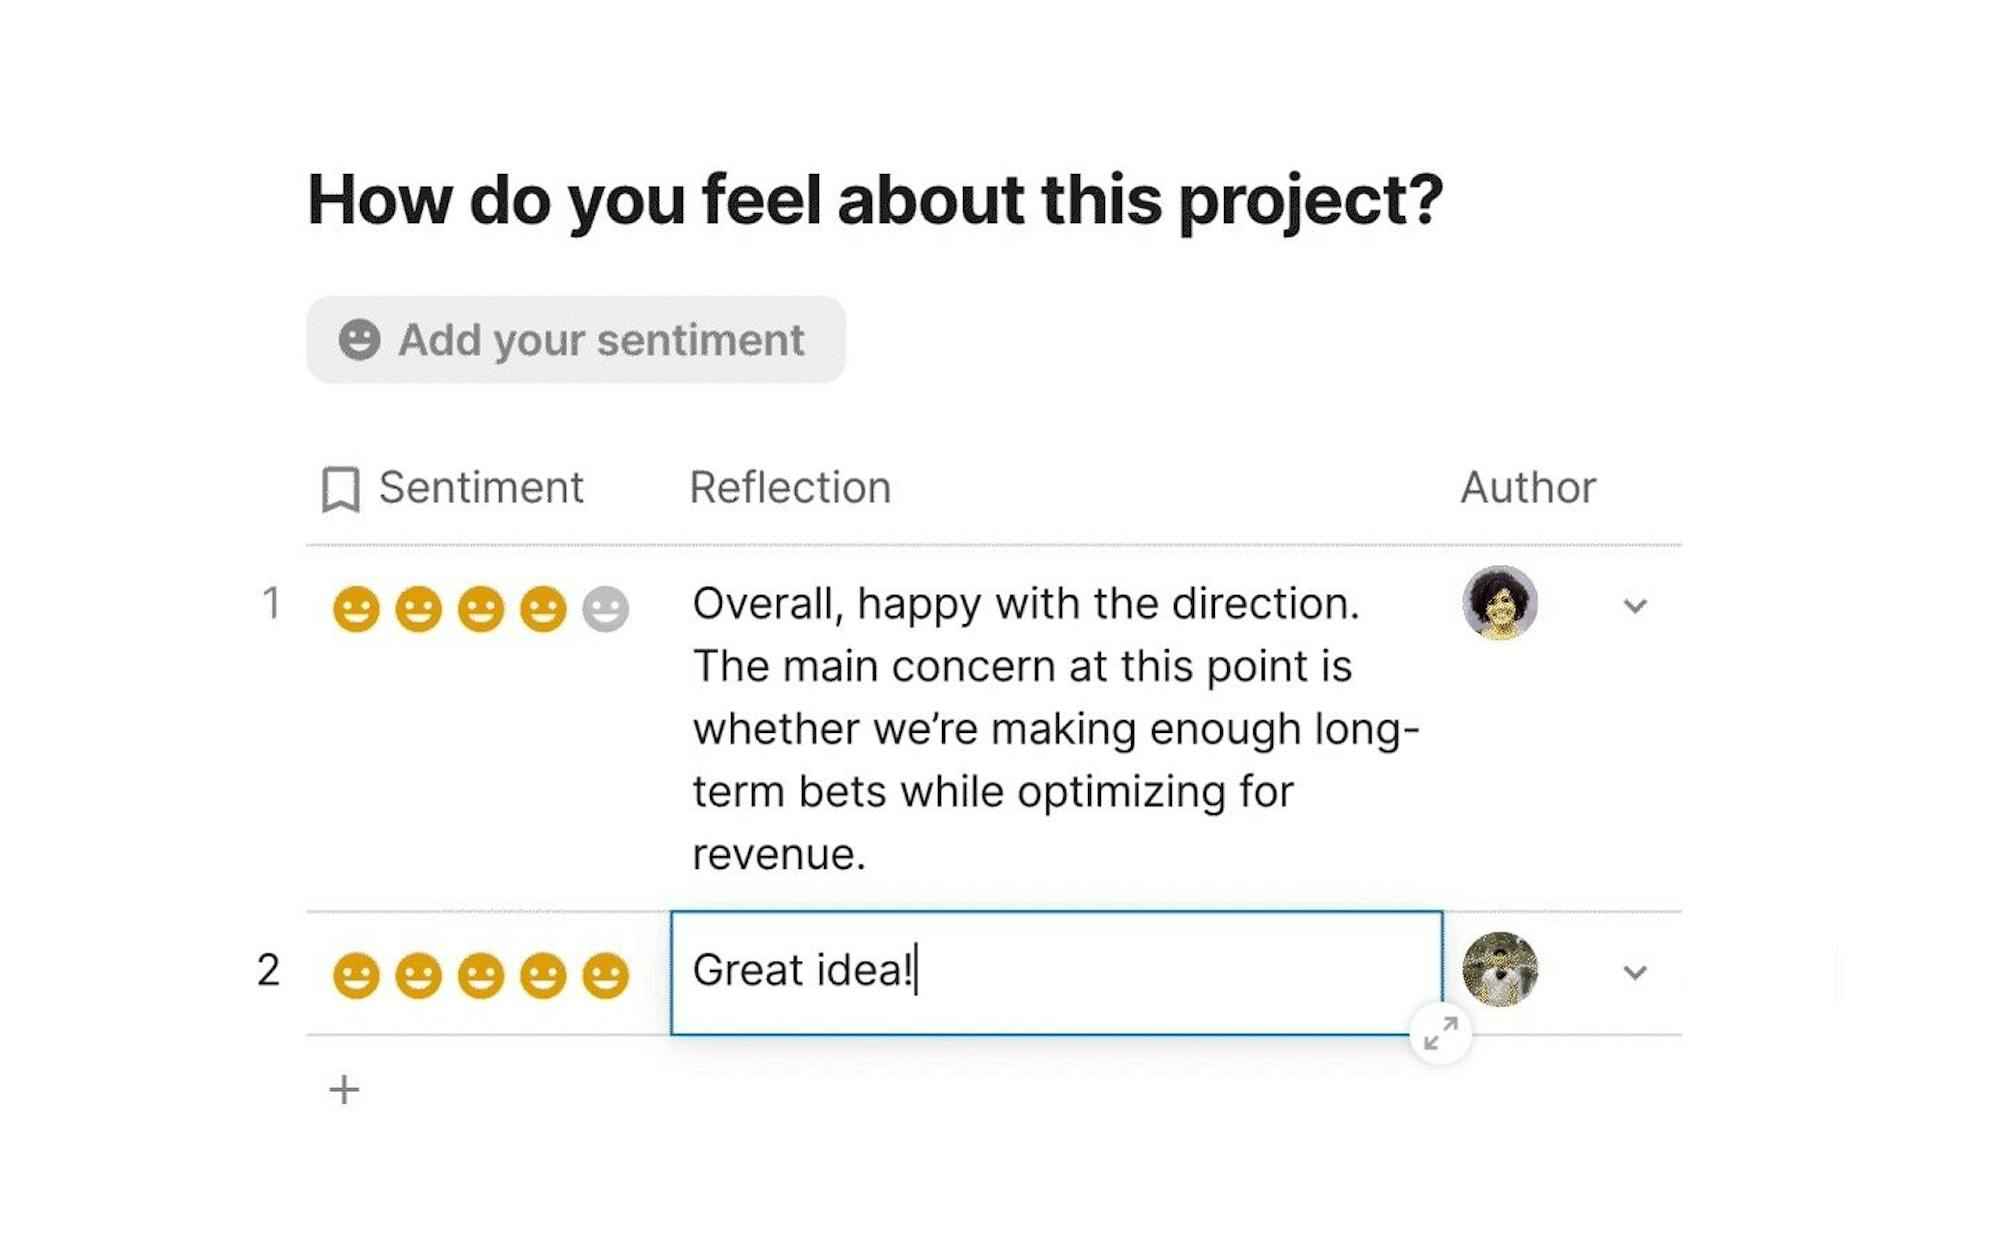
Task: Click the Author column header
Action: tap(1528, 488)
